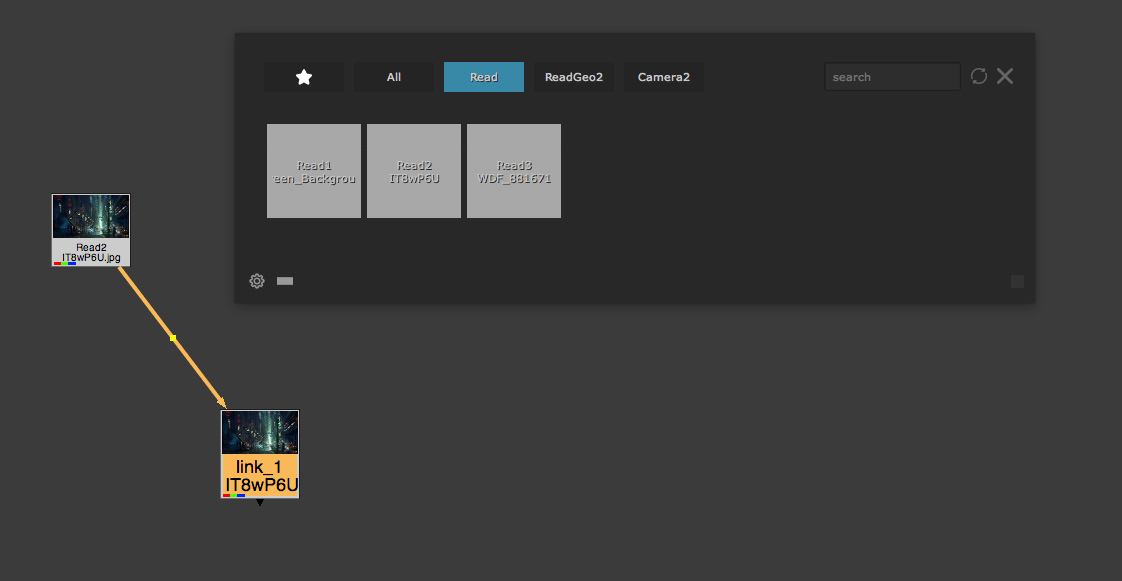Select the Read filter tab
1122x581 pixels.
tap(484, 77)
